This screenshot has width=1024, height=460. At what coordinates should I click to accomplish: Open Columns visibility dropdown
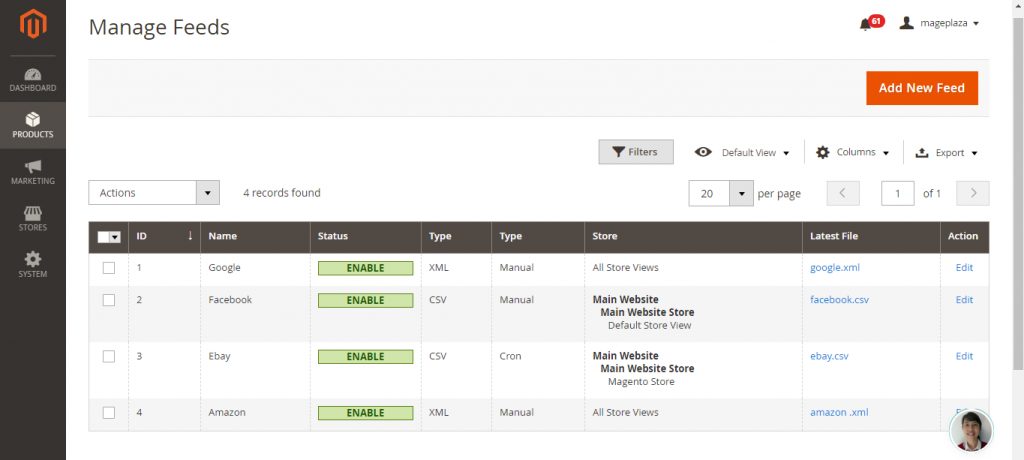[853, 152]
